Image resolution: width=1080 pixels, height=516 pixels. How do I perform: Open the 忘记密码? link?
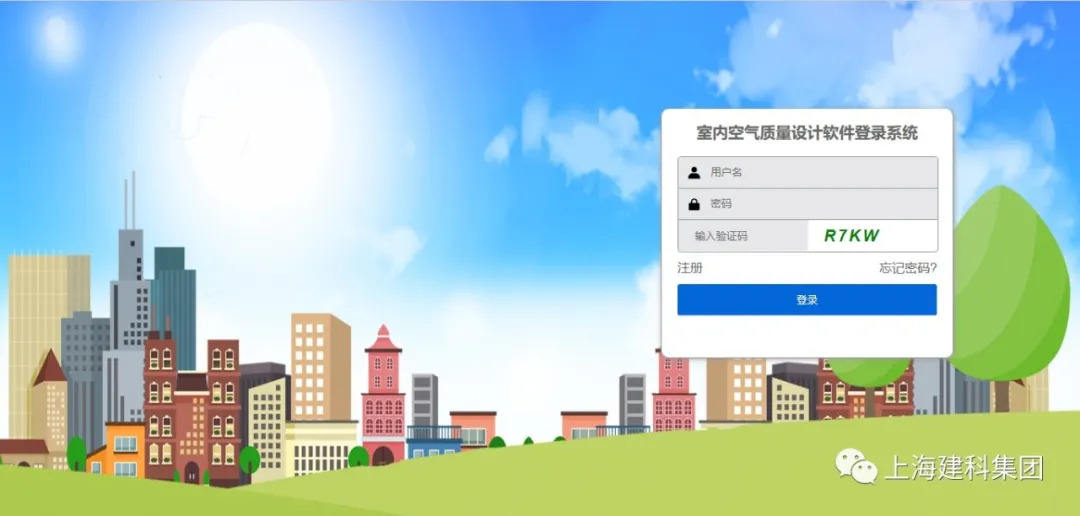tap(908, 268)
